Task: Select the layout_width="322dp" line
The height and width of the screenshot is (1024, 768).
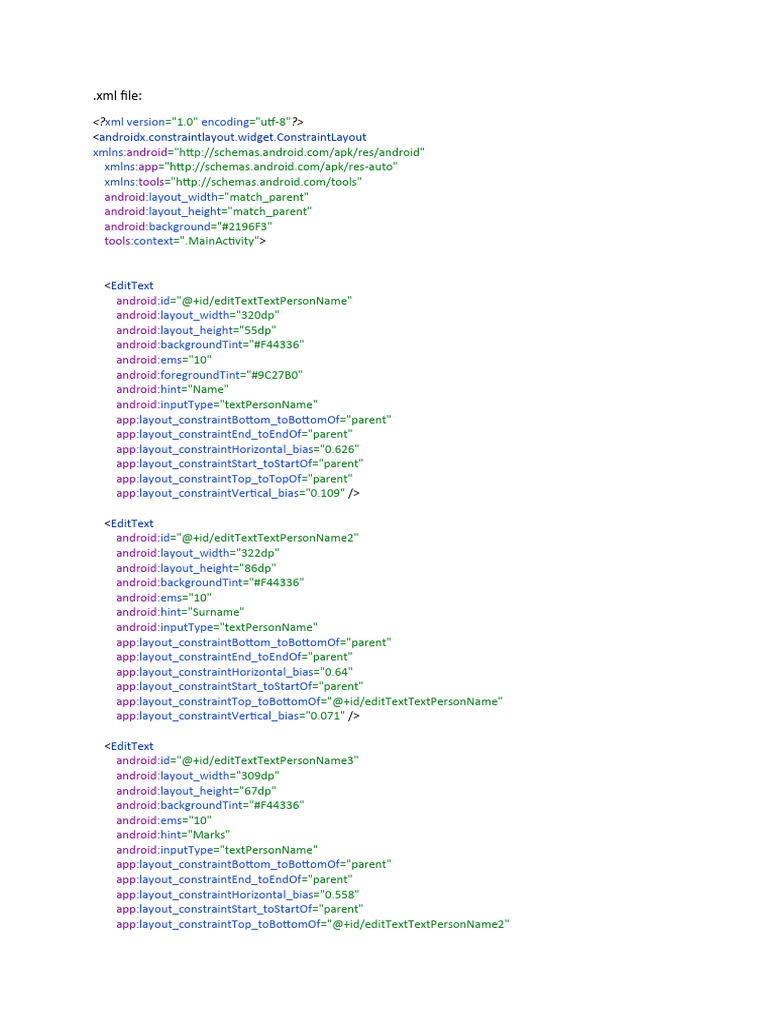Action: [x=198, y=553]
